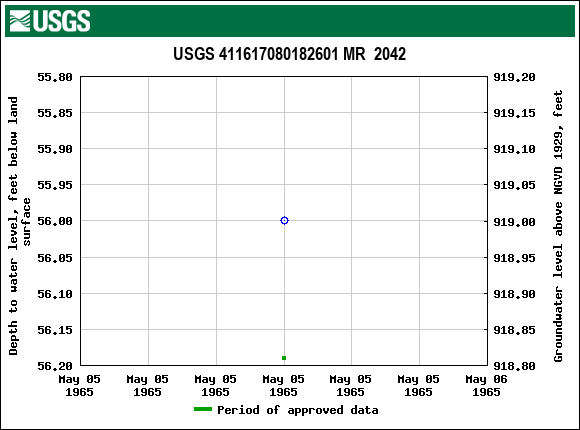
Task: Click the right axis label 919.20
Action: pos(514,77)
